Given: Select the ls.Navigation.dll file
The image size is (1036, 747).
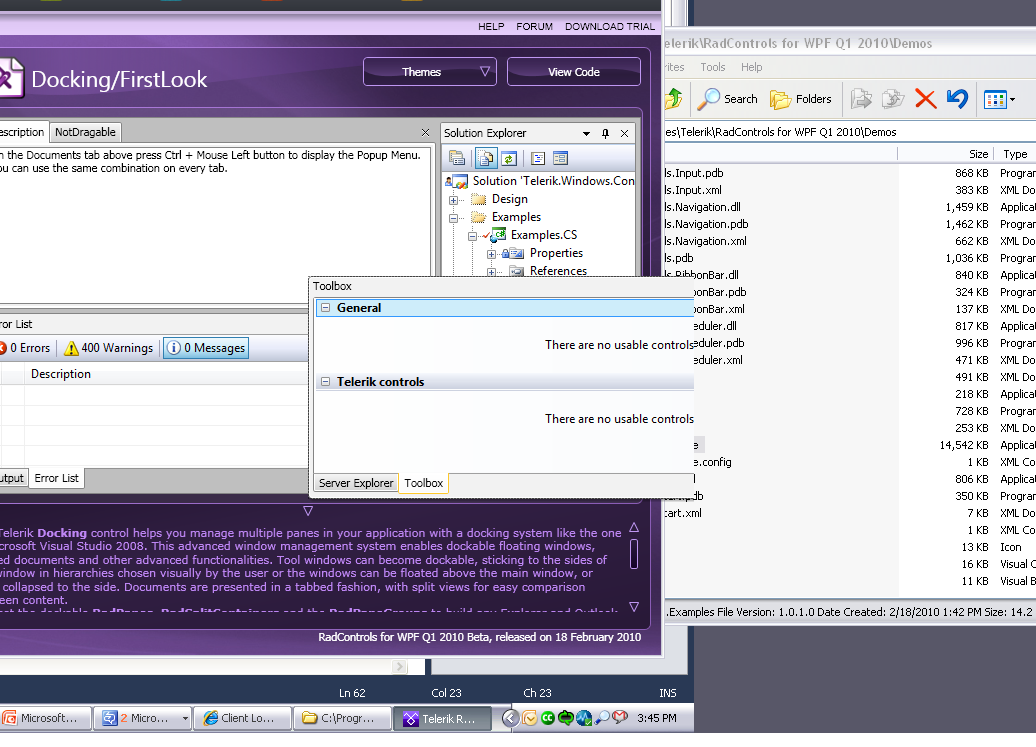Looking at the screenshot, I should click(702, 207).
